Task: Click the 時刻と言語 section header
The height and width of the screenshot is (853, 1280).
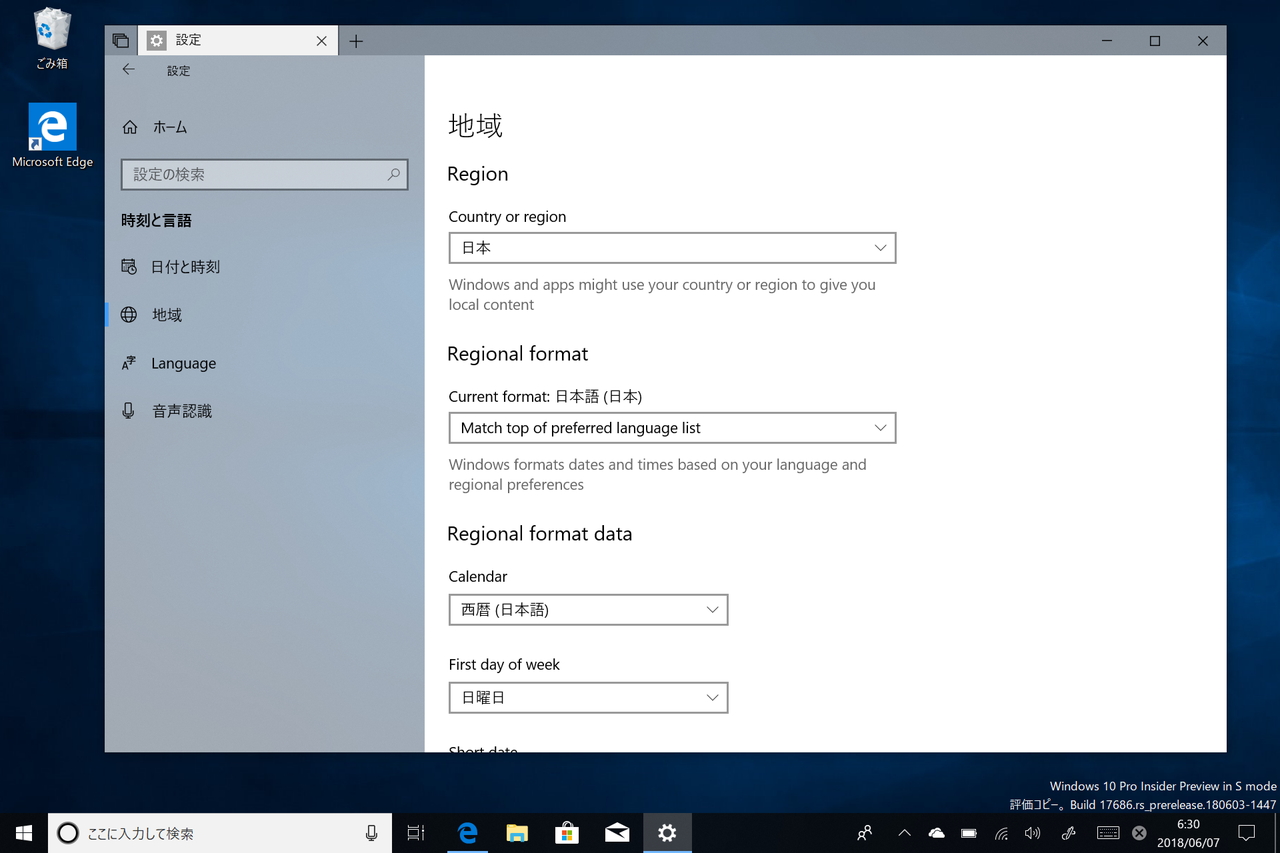Action: (x=156, y=220)
